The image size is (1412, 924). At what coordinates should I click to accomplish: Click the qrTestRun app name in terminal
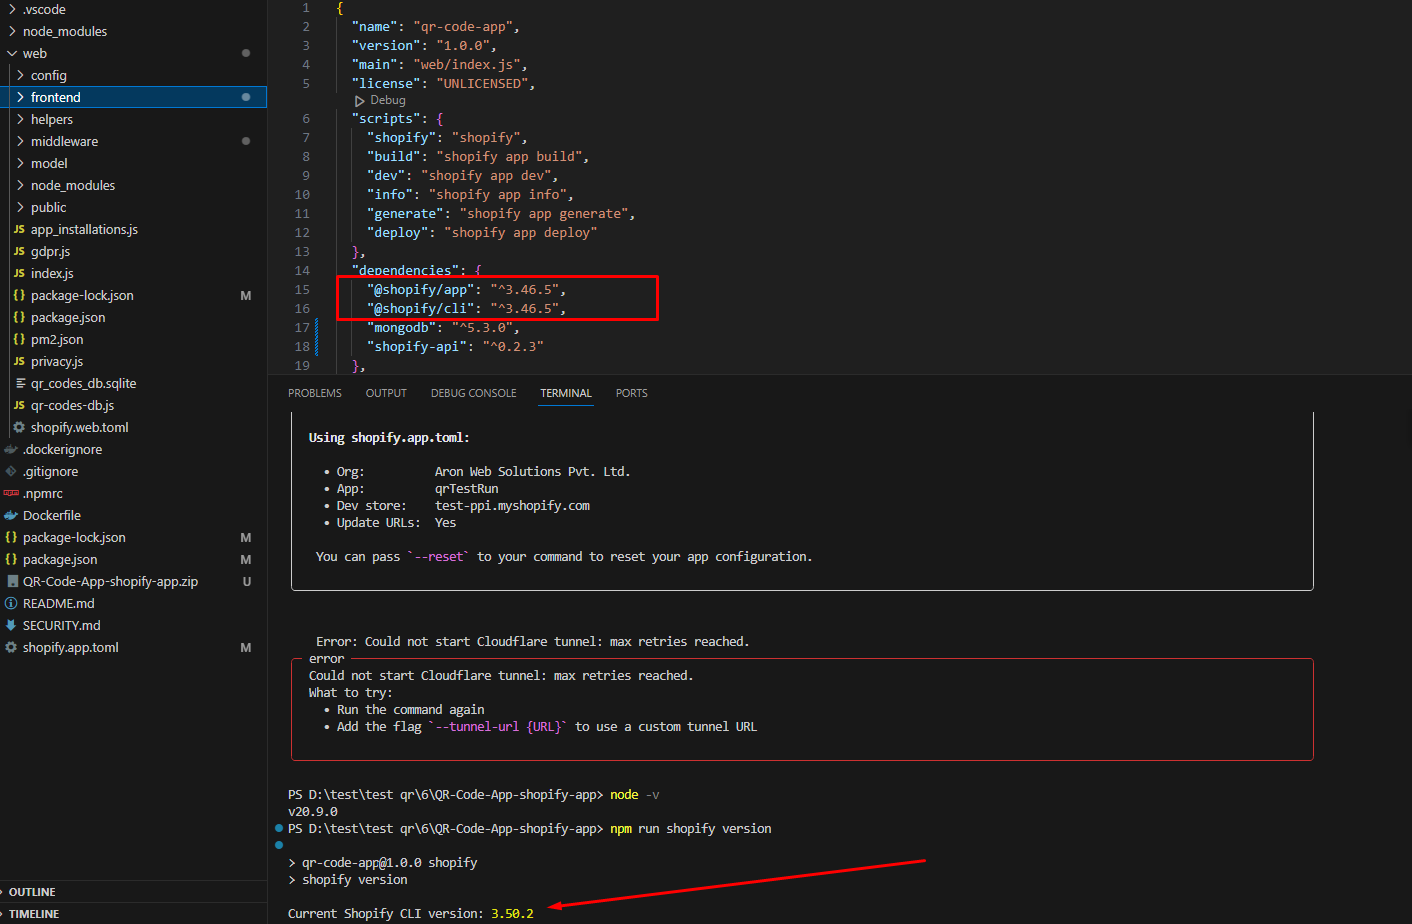467,488
